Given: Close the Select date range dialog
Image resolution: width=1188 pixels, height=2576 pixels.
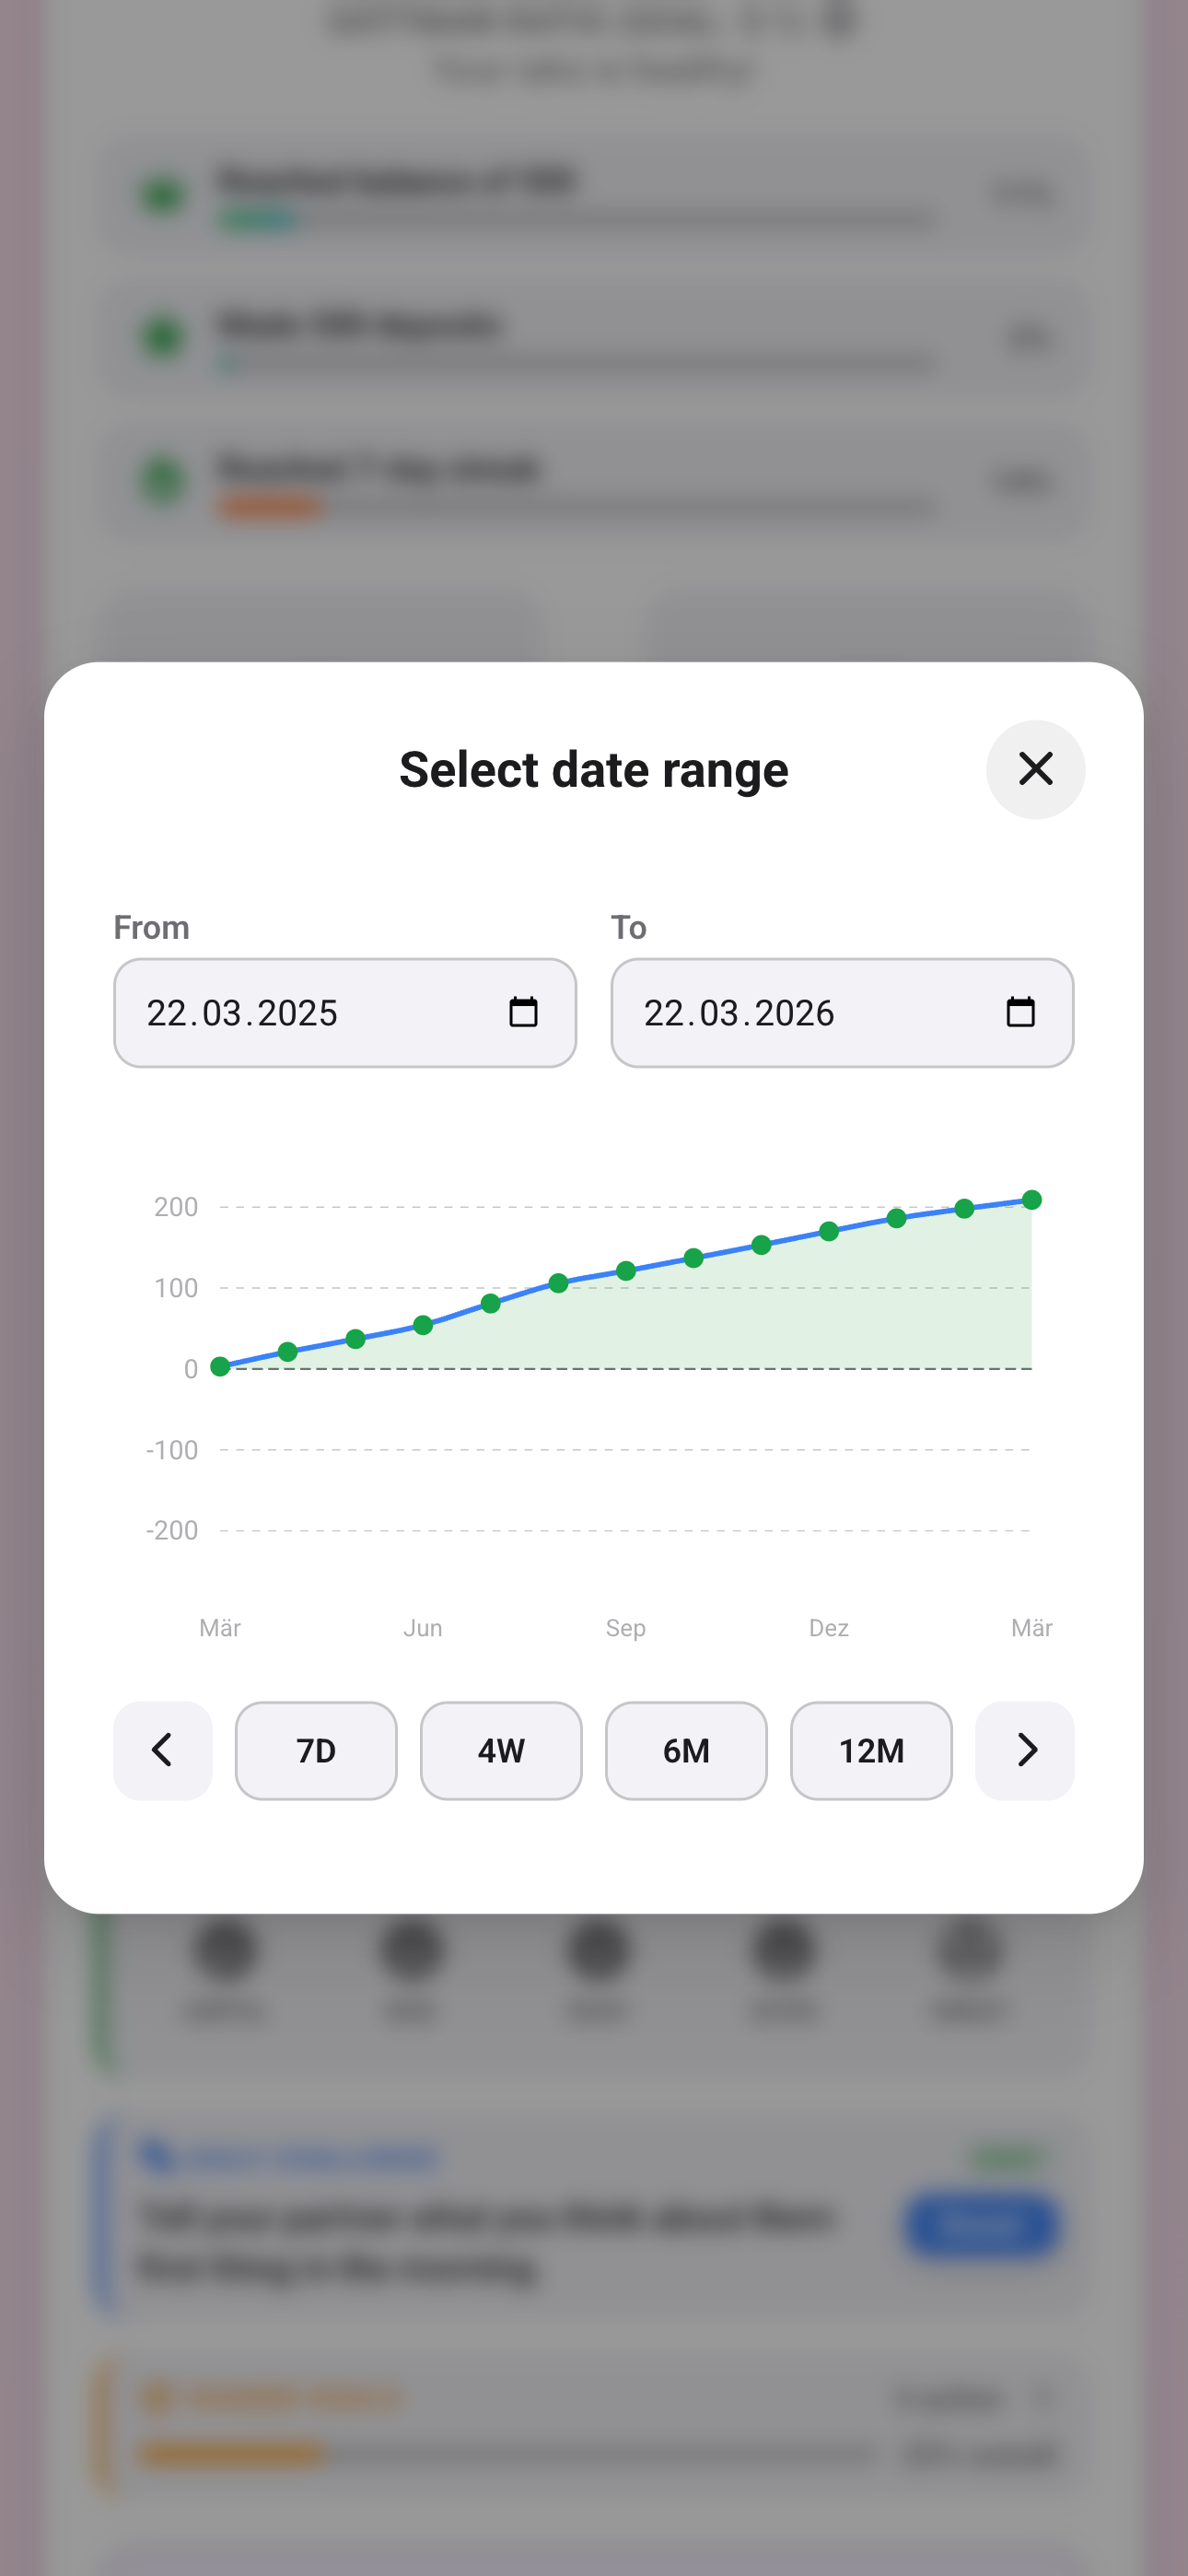Looking at the screenshot, I should (x=1035, y=769).
